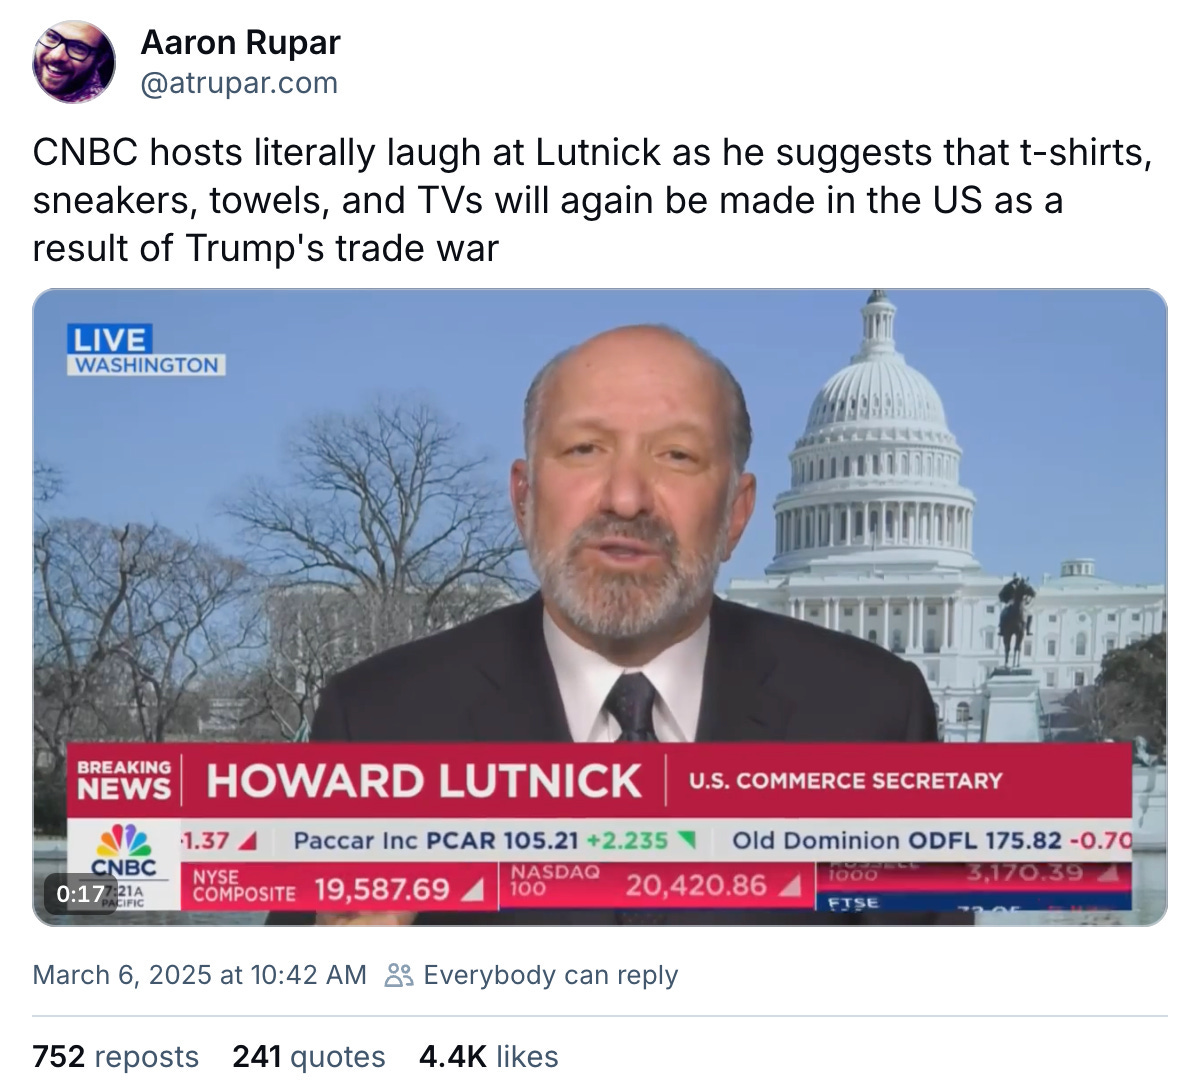This screenshot has width=1200, height=1090.
Task: Open Aaron Rupar's profile avatar
Action: pyautogui.click(x=74, y=62)
